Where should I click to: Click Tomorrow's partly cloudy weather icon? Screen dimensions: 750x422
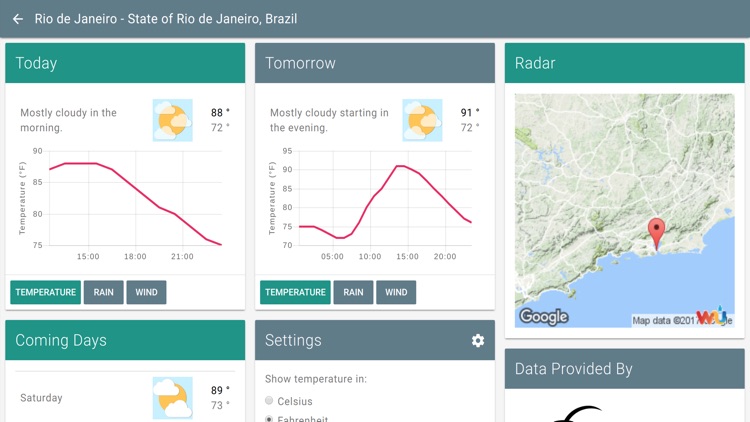(422, 120)
